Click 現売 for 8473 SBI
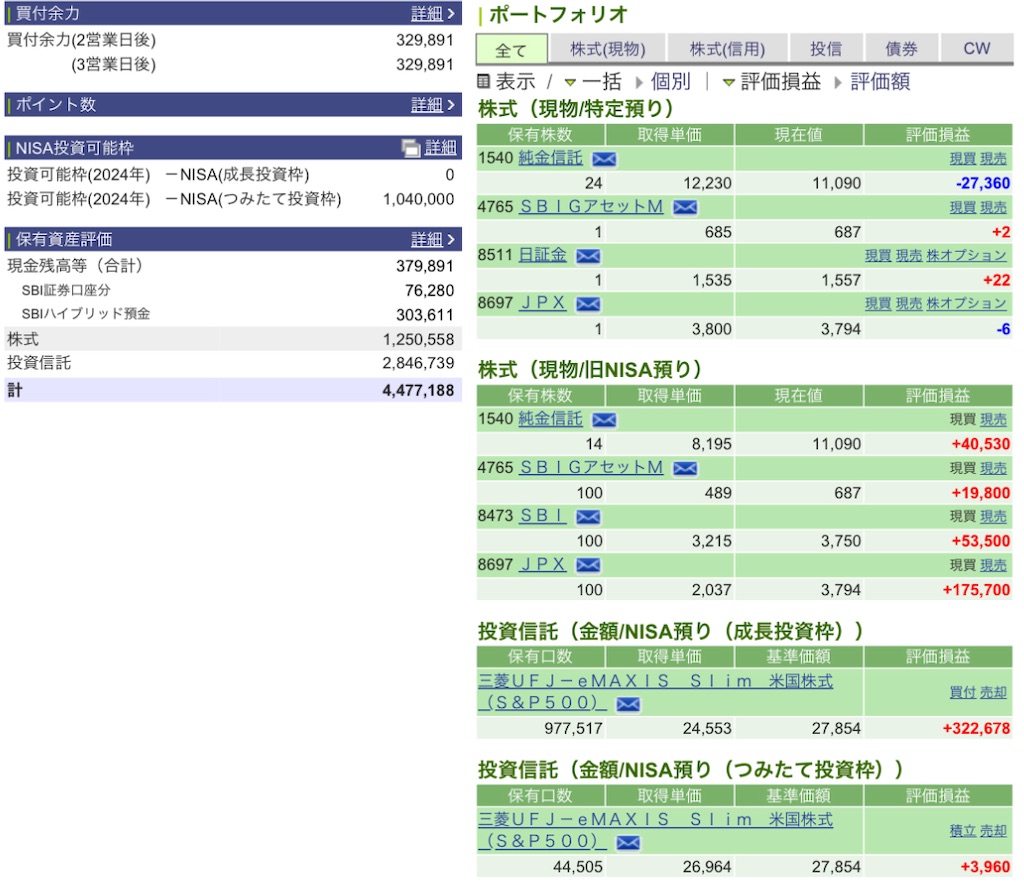Screen dimensions: 1024x882 [993, 516]
